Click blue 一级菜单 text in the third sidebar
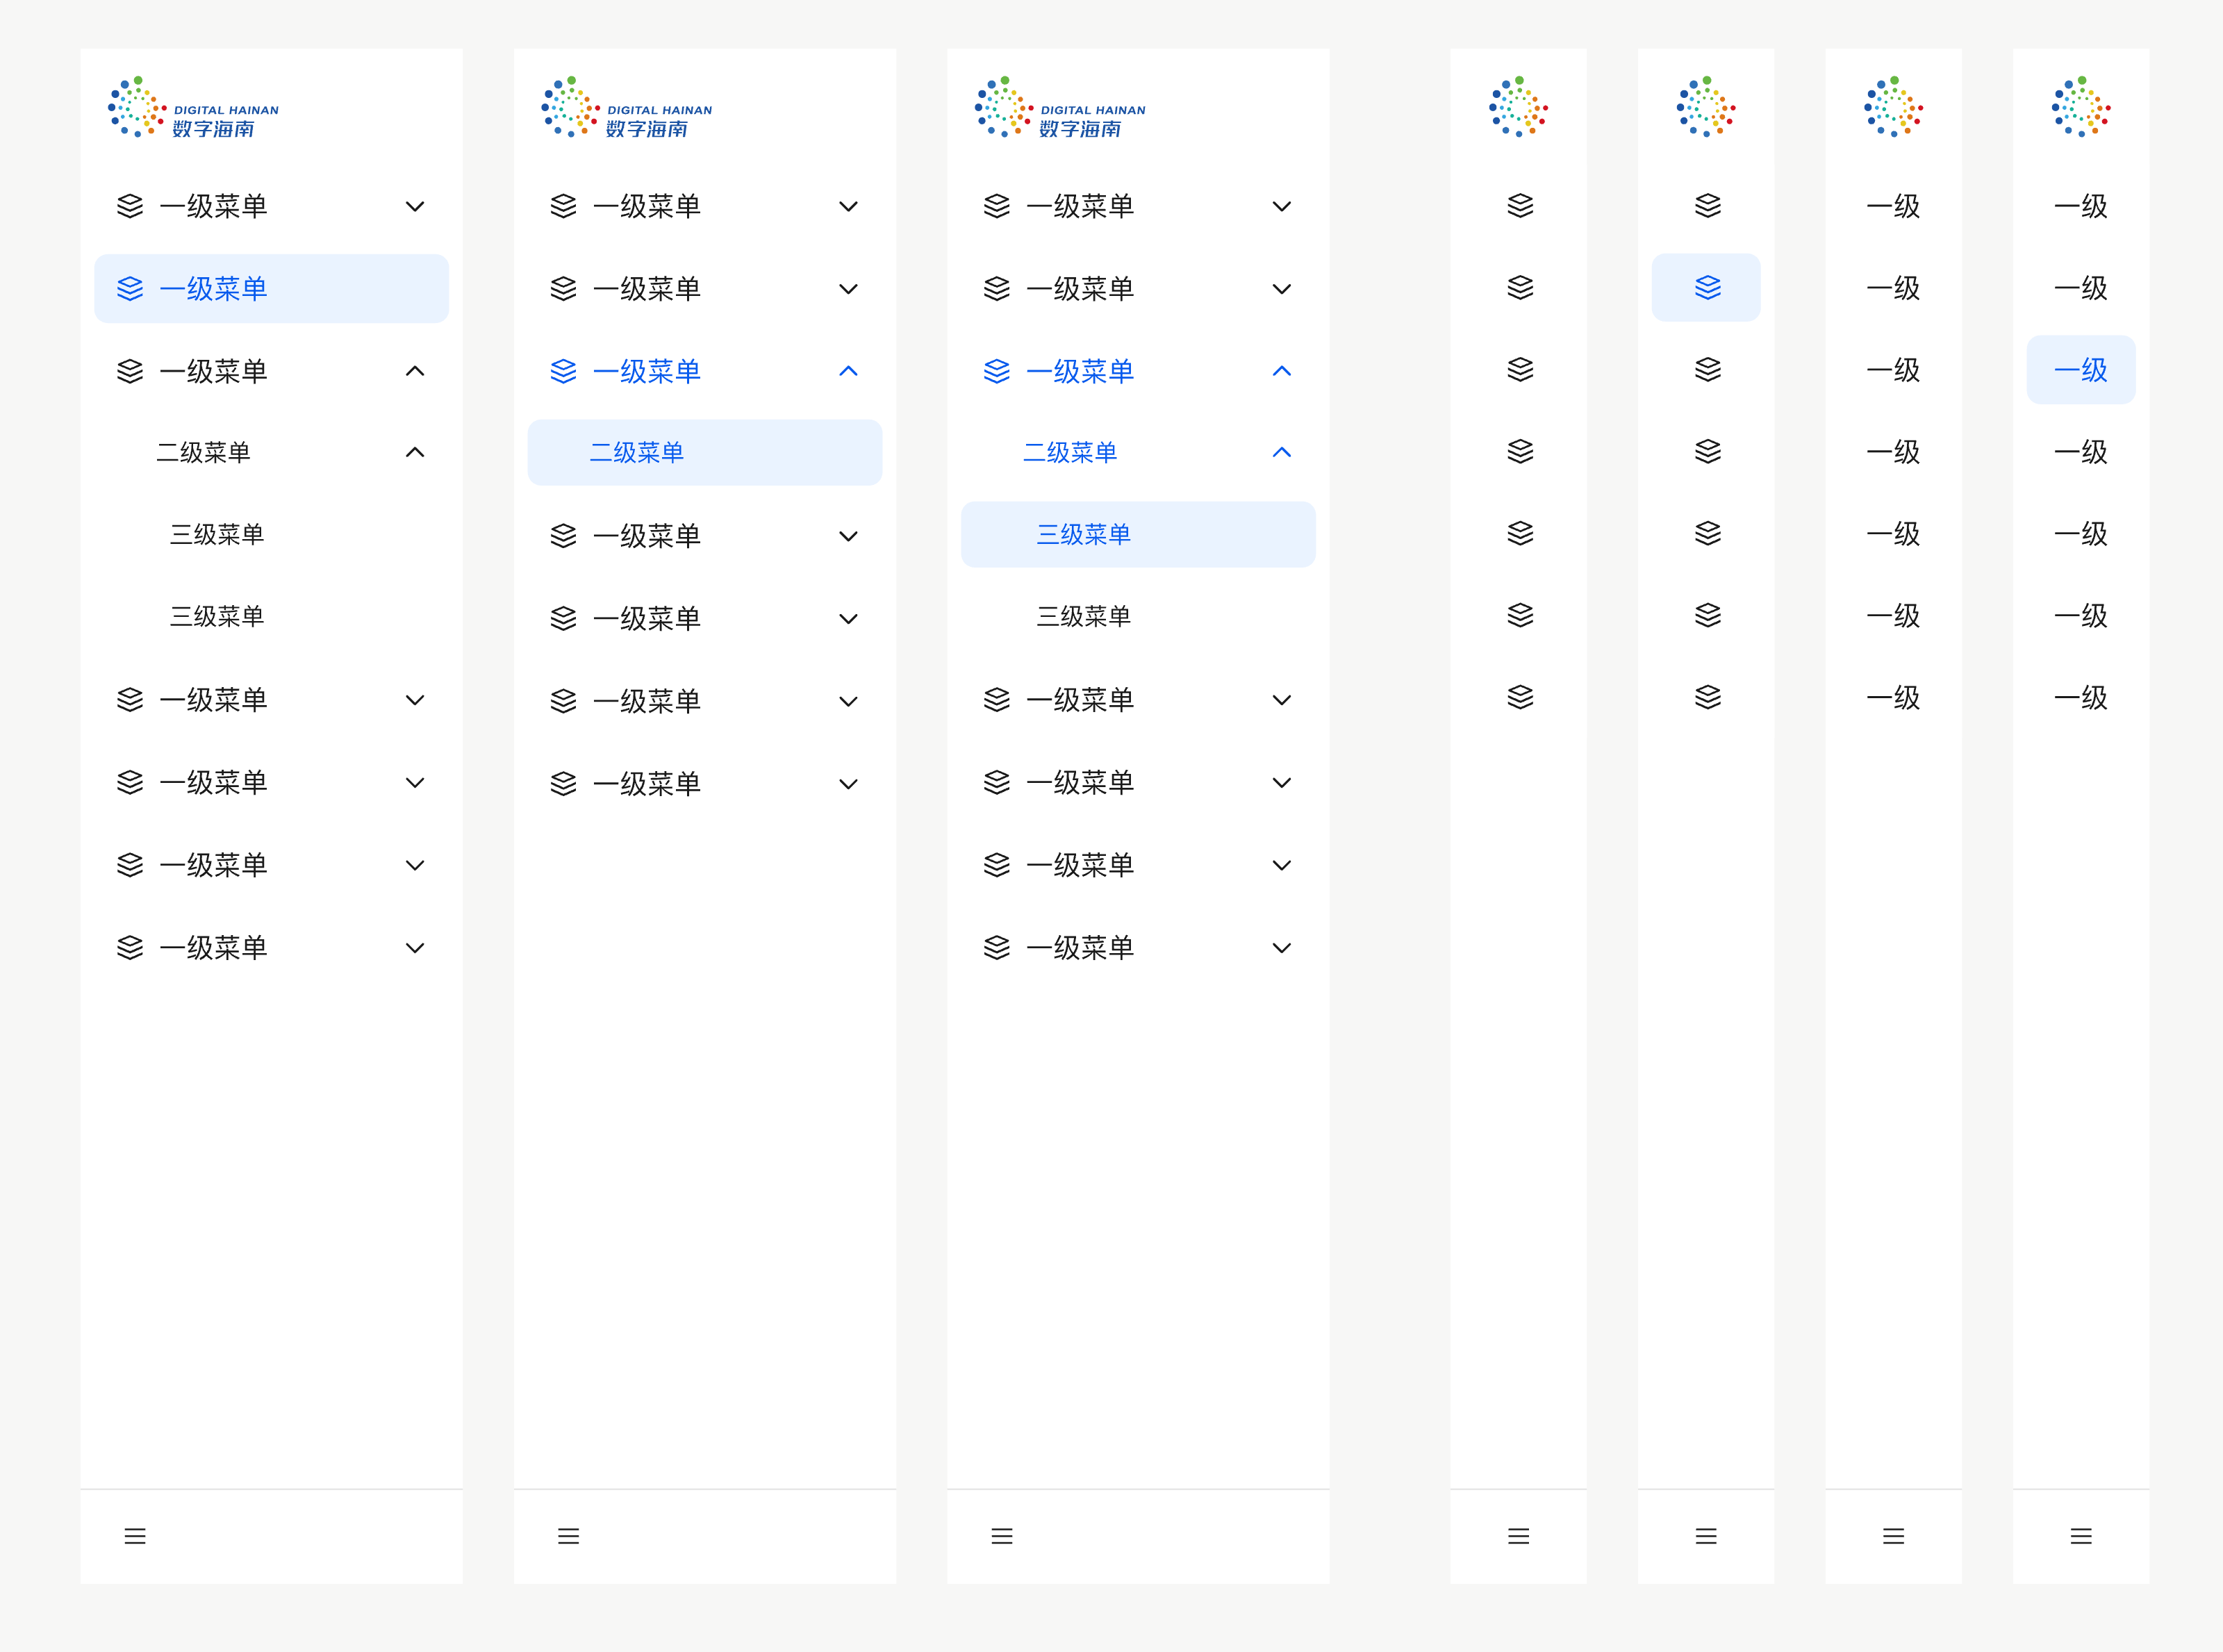This screenshot has width=2223, height=1652. click(1080, 371)
